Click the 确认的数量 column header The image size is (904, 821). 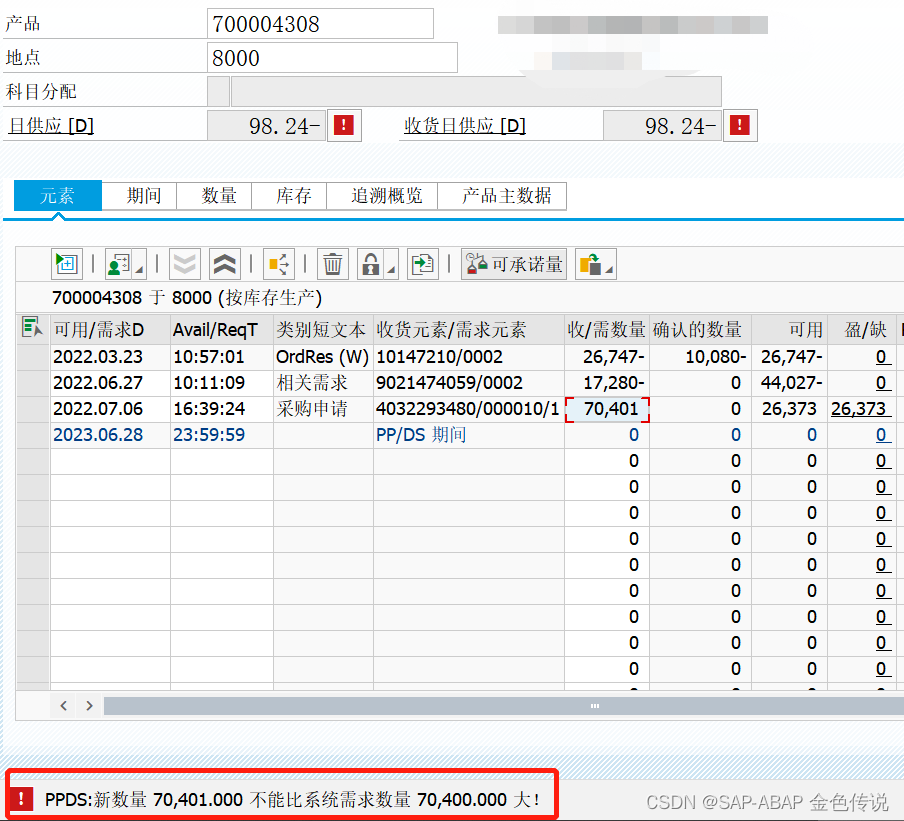coord(700,329)
